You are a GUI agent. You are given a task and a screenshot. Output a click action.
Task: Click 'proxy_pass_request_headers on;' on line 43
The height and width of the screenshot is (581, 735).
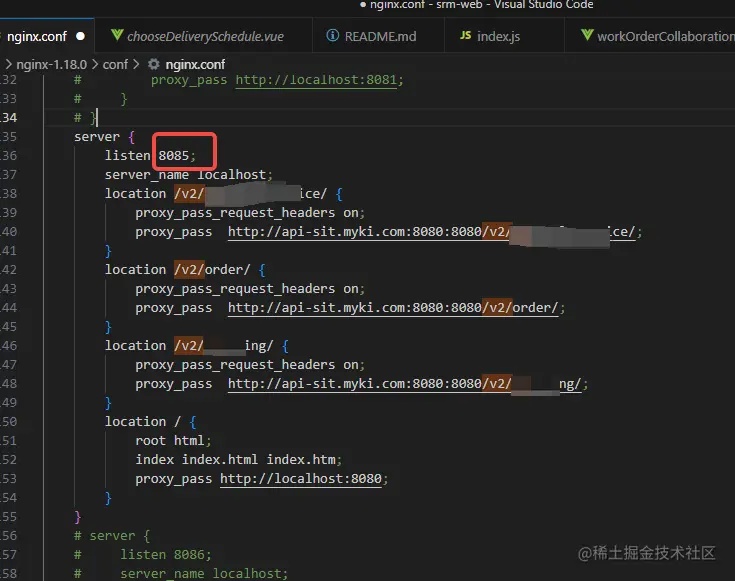pos(250,289)
